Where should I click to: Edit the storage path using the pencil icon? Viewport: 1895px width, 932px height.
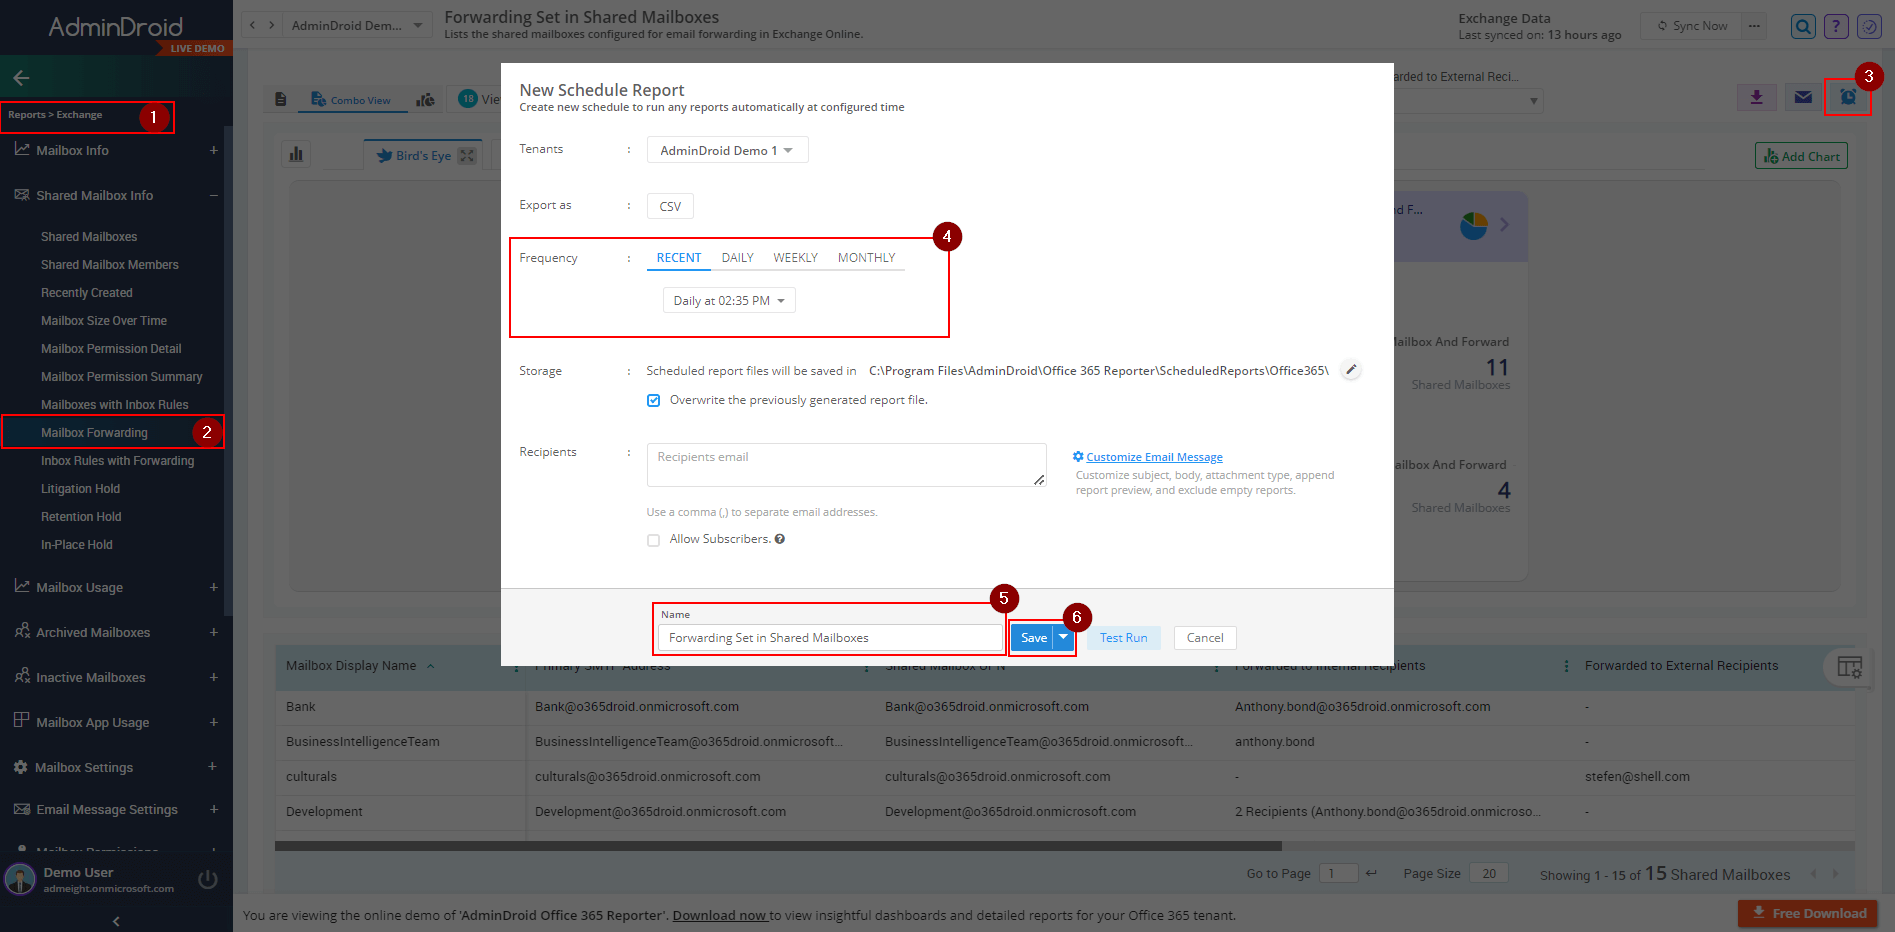1351,370
